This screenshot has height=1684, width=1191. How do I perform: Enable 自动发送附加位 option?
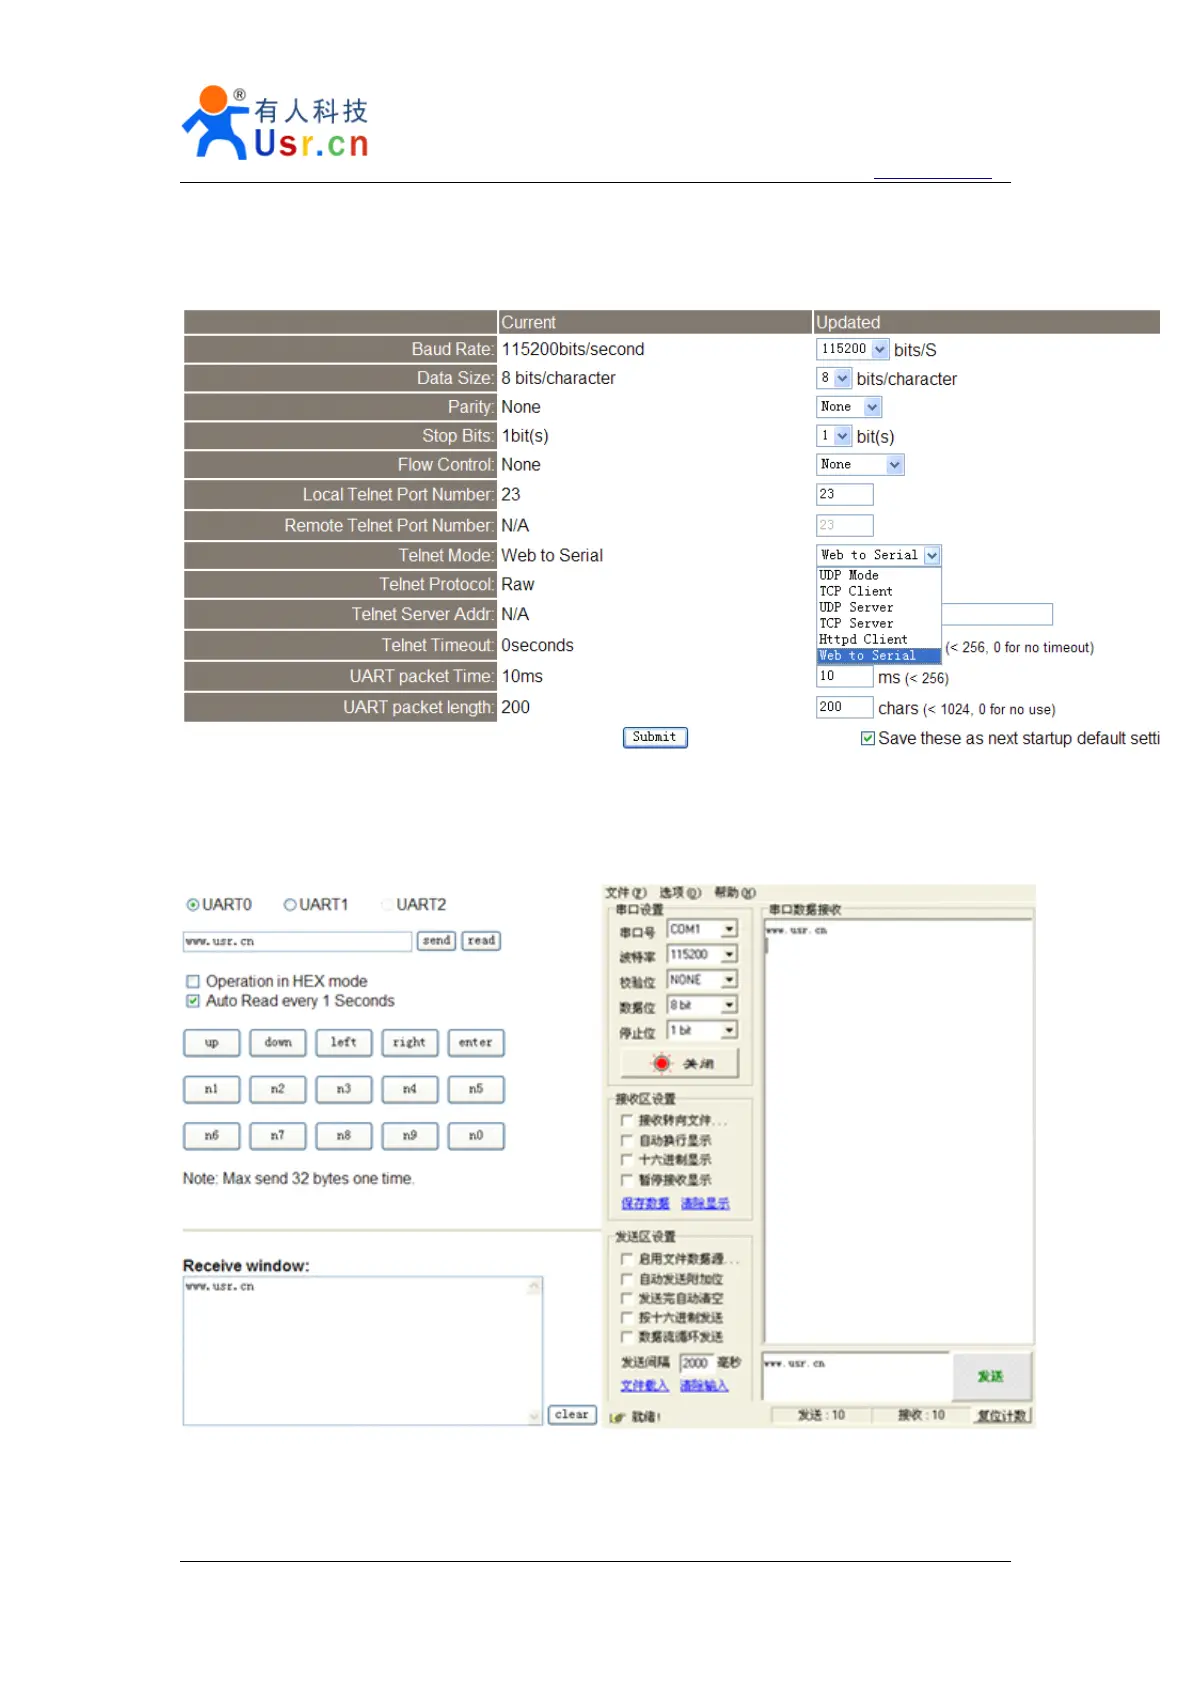[x=627, y=1279]
